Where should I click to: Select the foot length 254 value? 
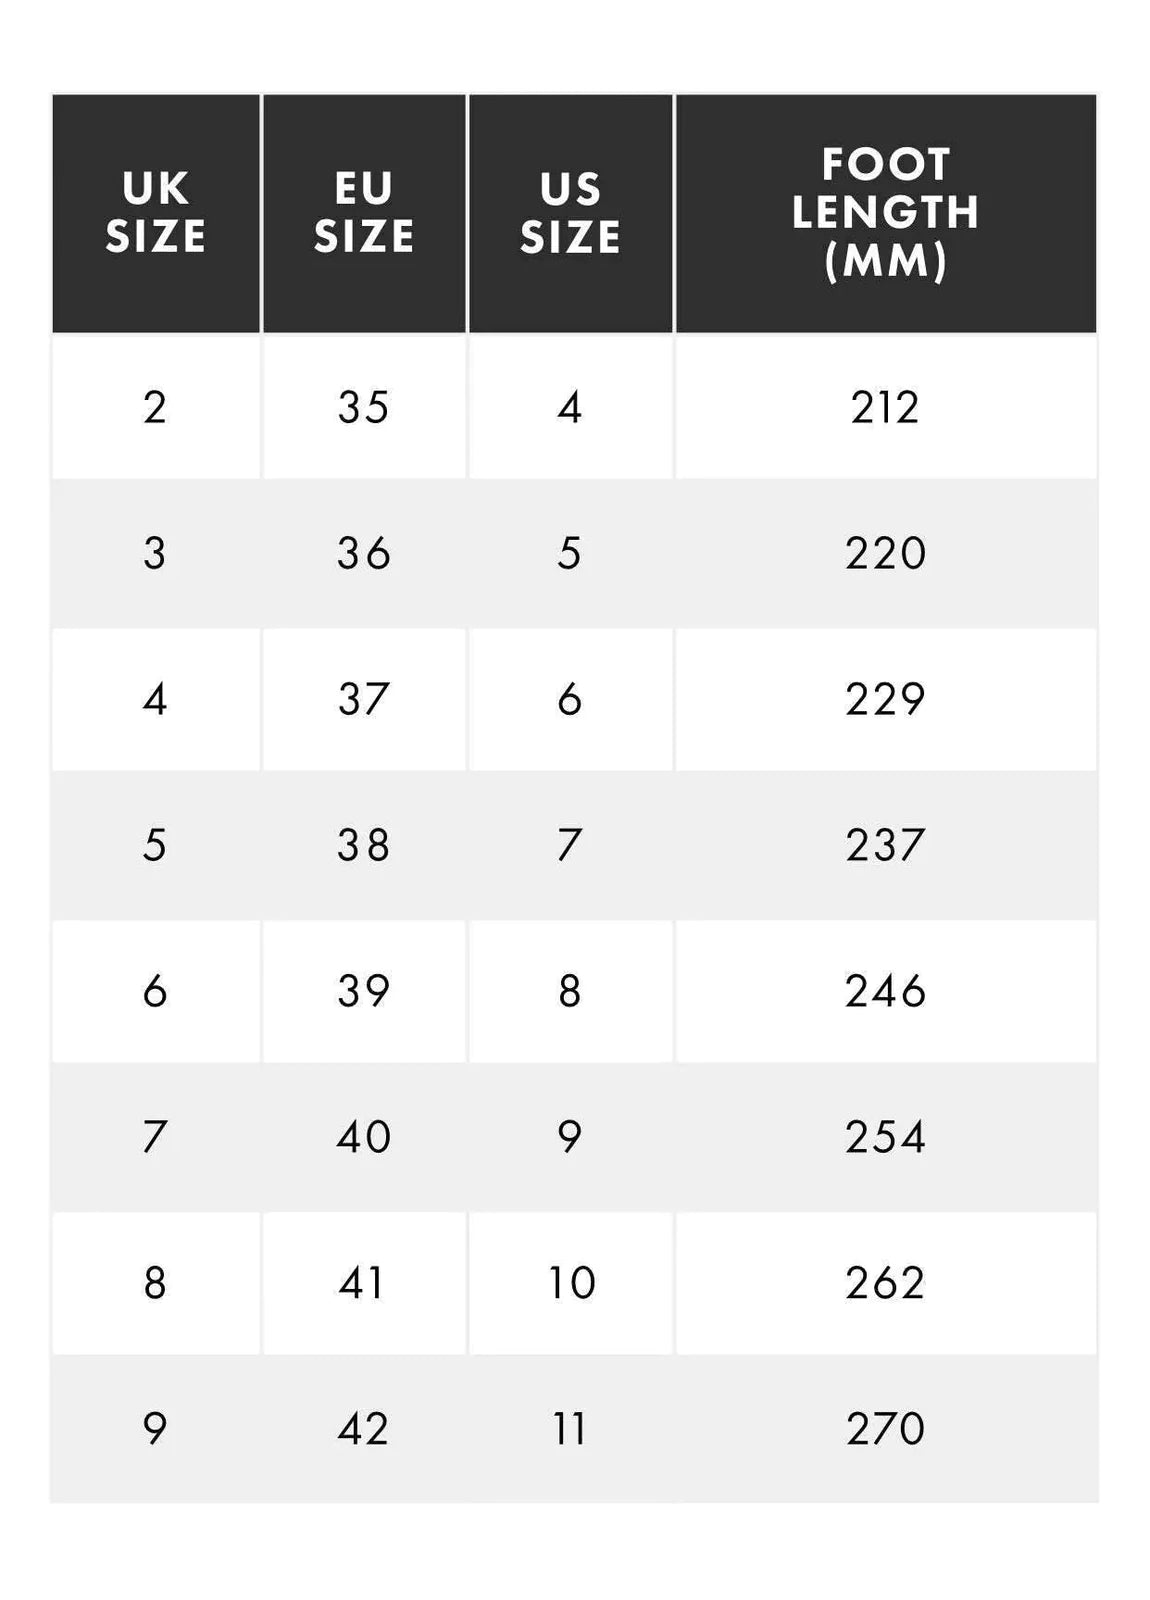pyautogui.click(x=885, y=1137)
